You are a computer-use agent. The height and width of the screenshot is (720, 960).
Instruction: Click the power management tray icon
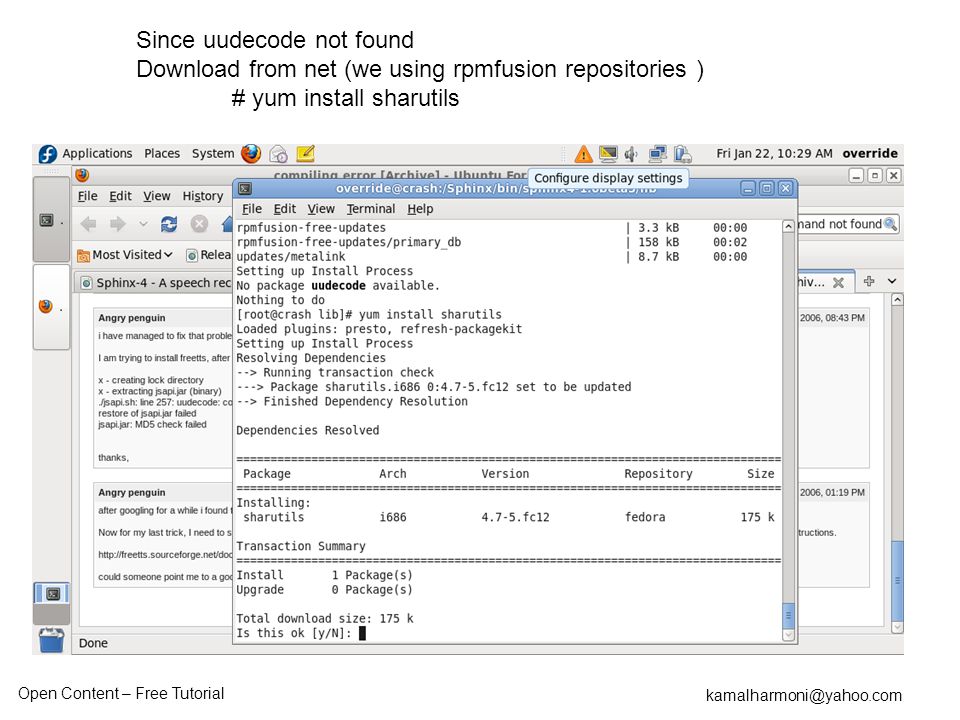coord(682,154)
